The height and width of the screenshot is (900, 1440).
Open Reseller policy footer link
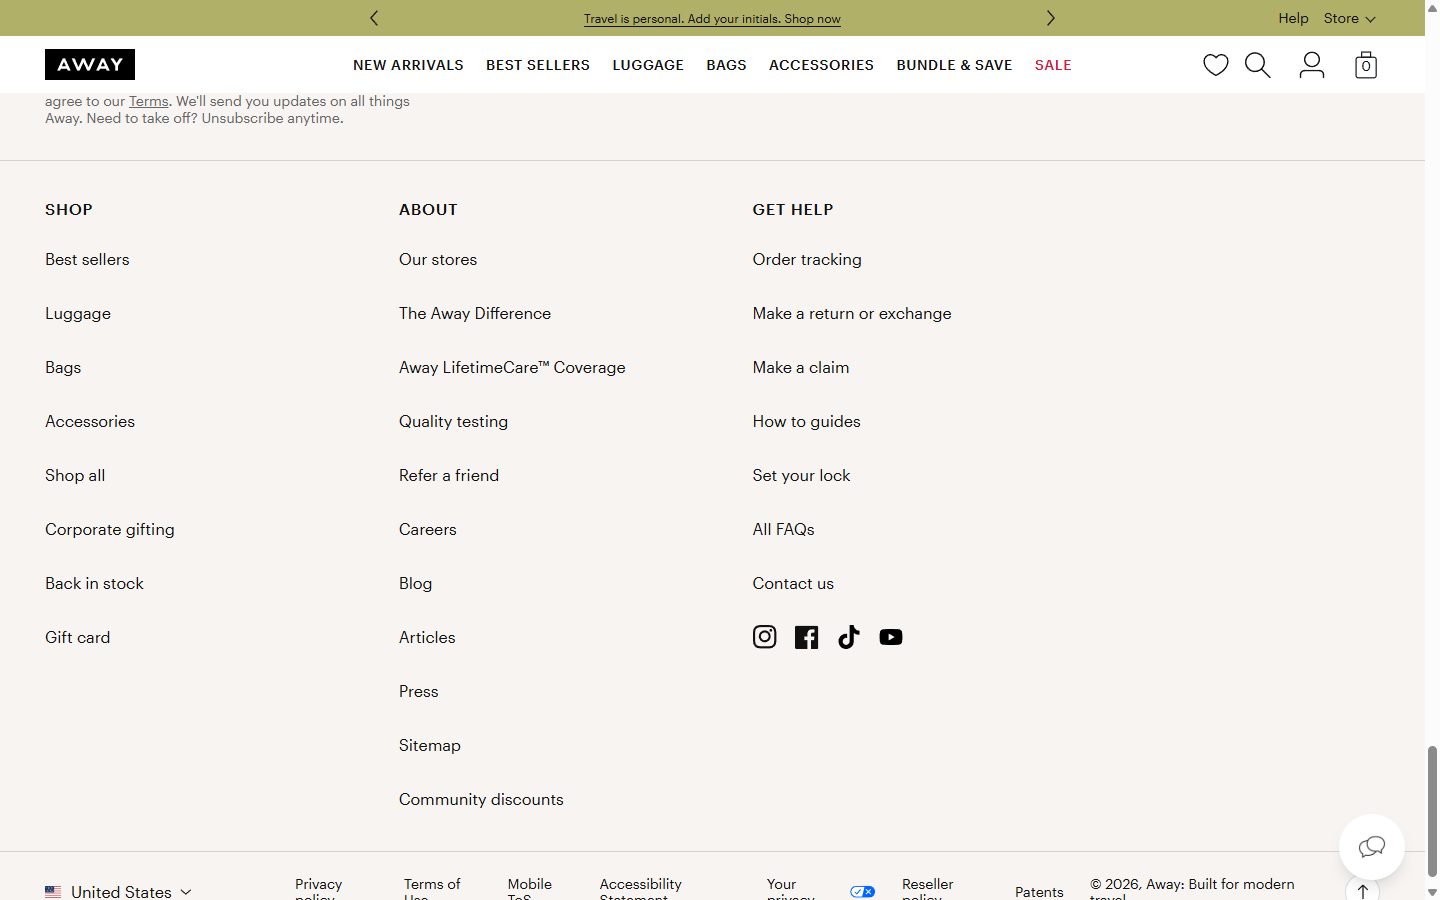pos(928,889)
